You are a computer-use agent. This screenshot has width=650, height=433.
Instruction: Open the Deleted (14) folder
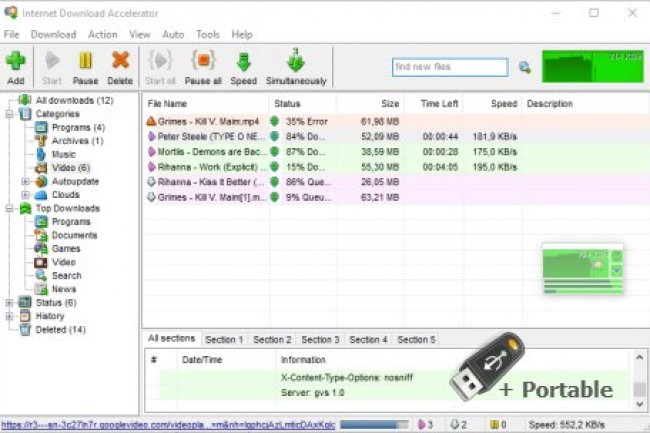[60, 329]
